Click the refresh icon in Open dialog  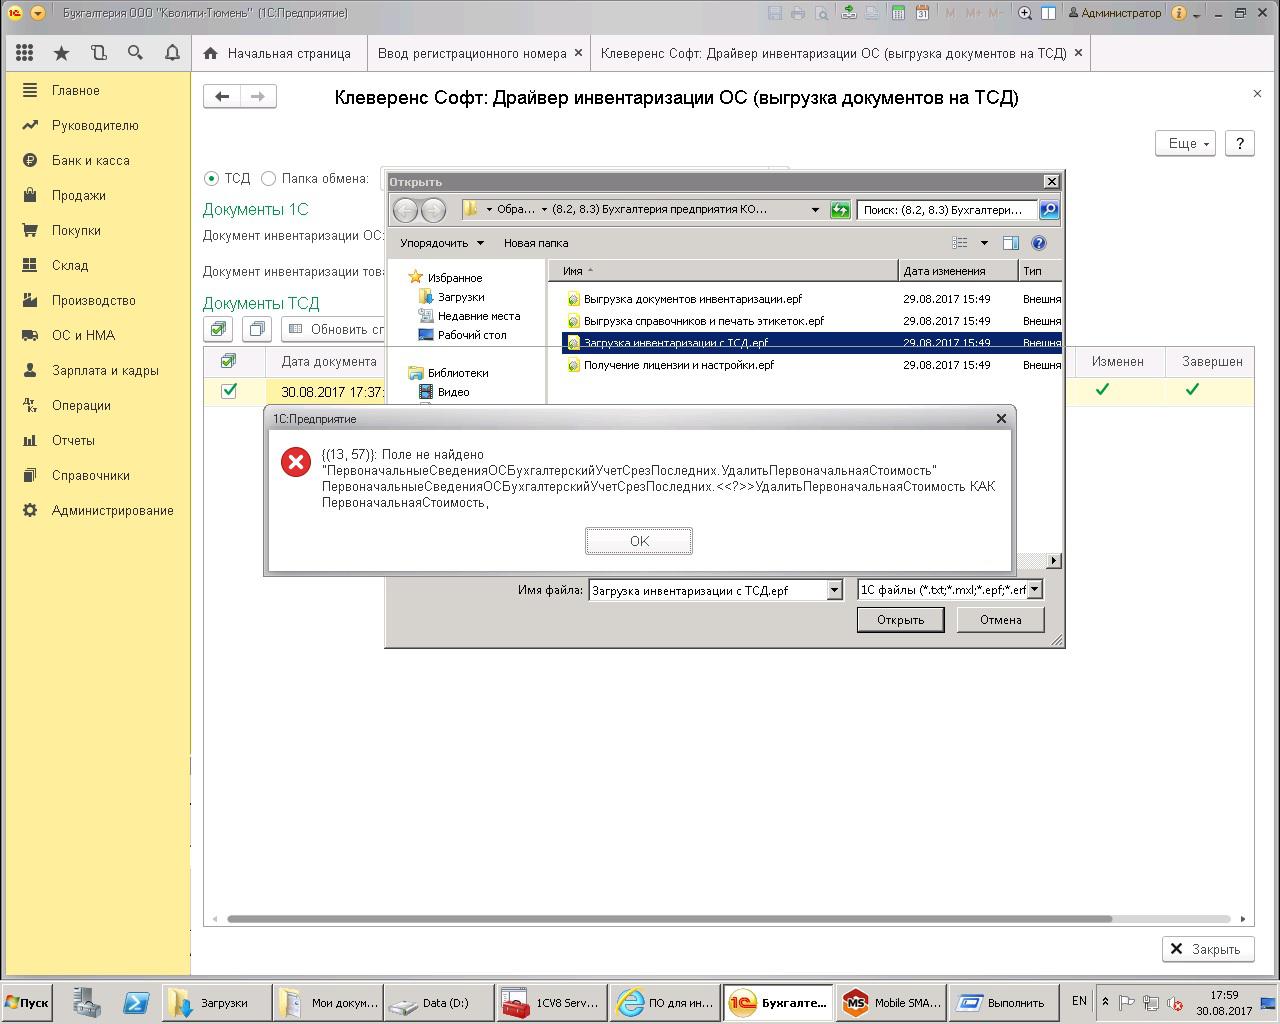[840, 209]
